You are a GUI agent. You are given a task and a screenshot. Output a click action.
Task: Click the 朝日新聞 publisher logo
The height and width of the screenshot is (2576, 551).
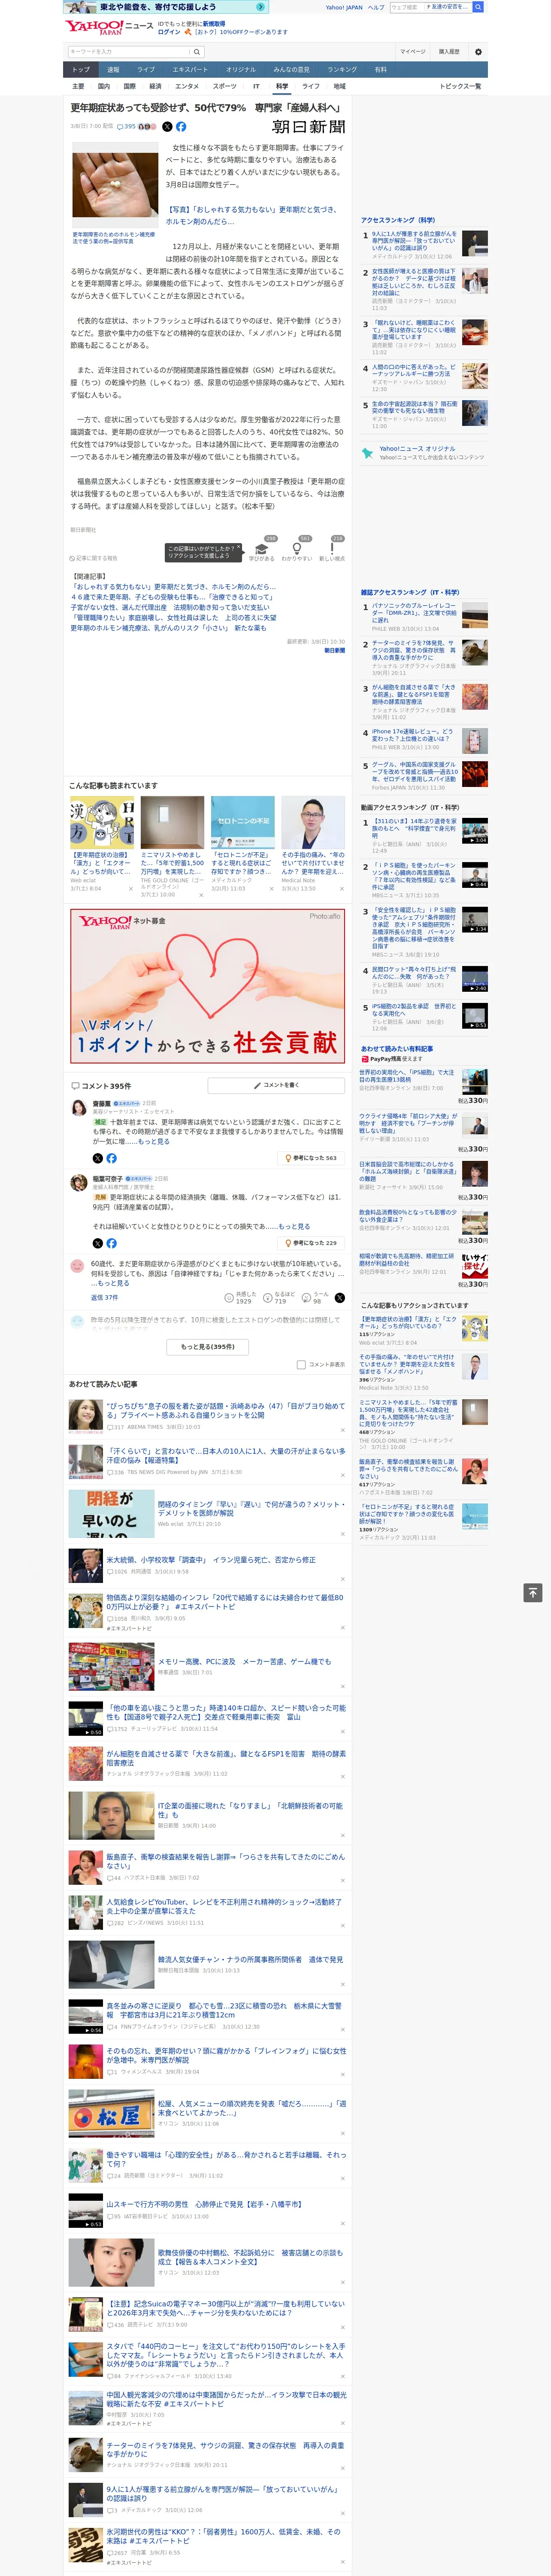(309, 127)
